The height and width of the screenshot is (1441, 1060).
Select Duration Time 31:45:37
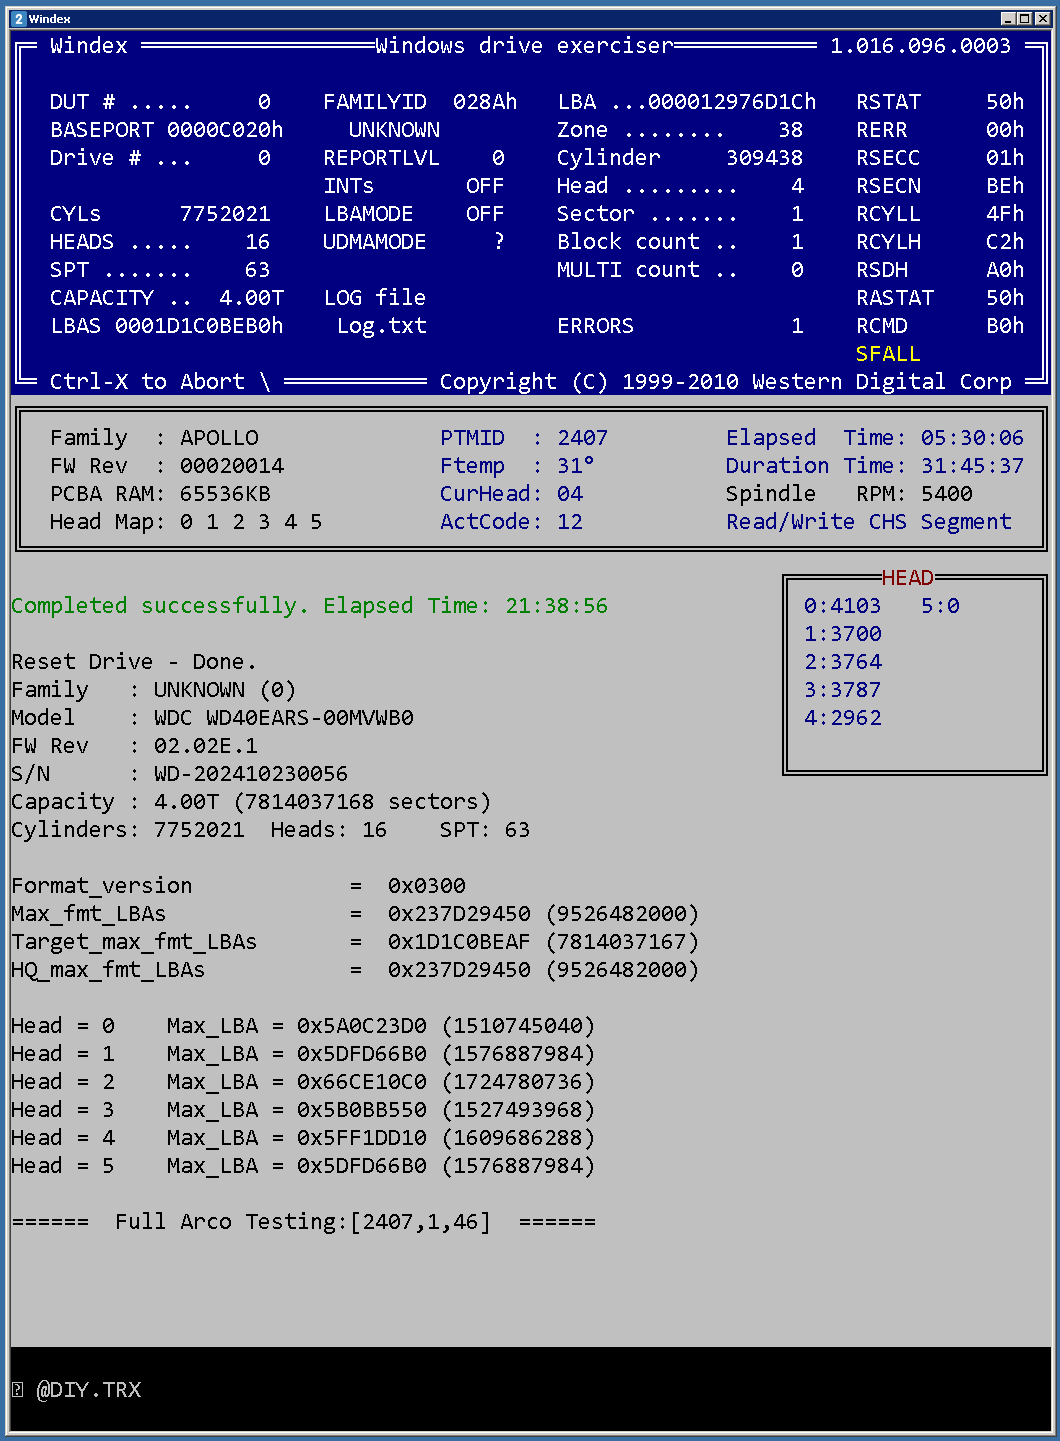tap(875, 466)
